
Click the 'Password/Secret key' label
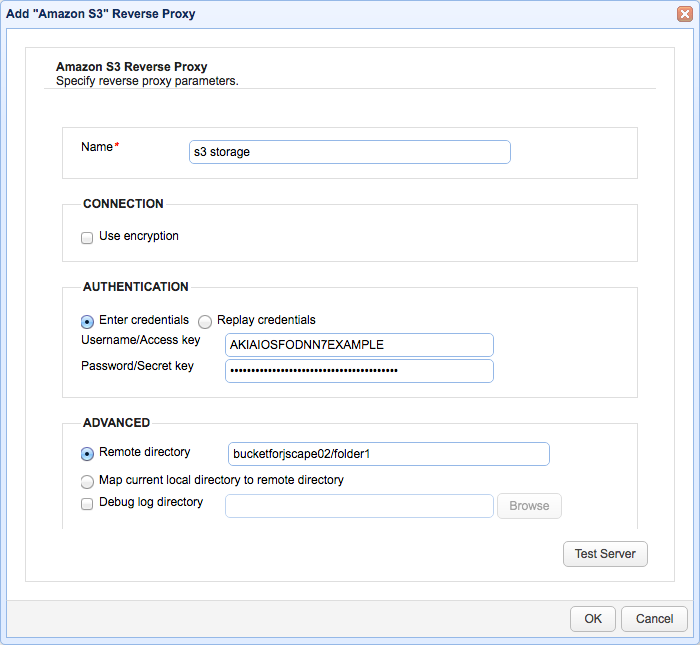point(138,366)
